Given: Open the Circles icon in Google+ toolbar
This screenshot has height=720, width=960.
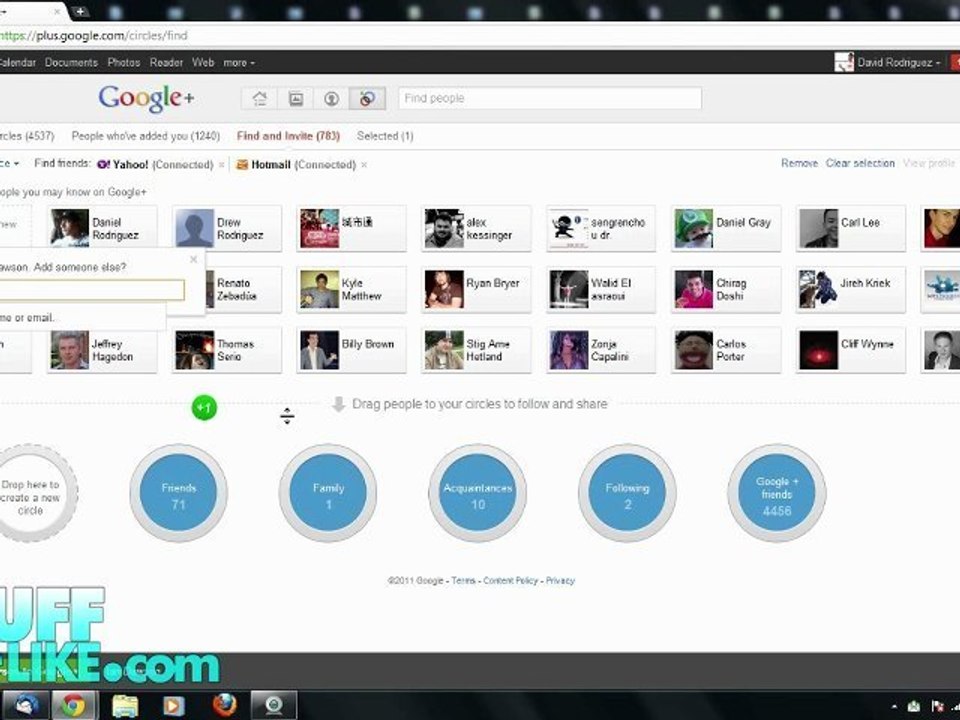Looking at the screenshot, I should click(367, 99).
